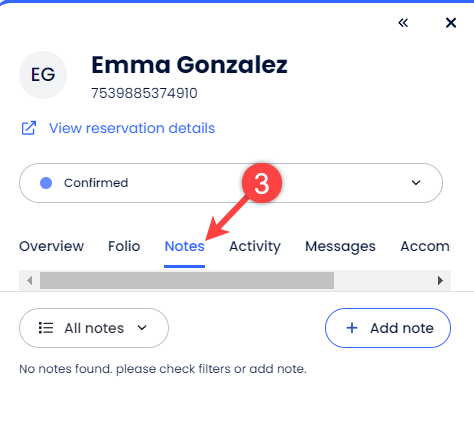
Task: Click the list icon in notes filter
Action: point(46,328)
